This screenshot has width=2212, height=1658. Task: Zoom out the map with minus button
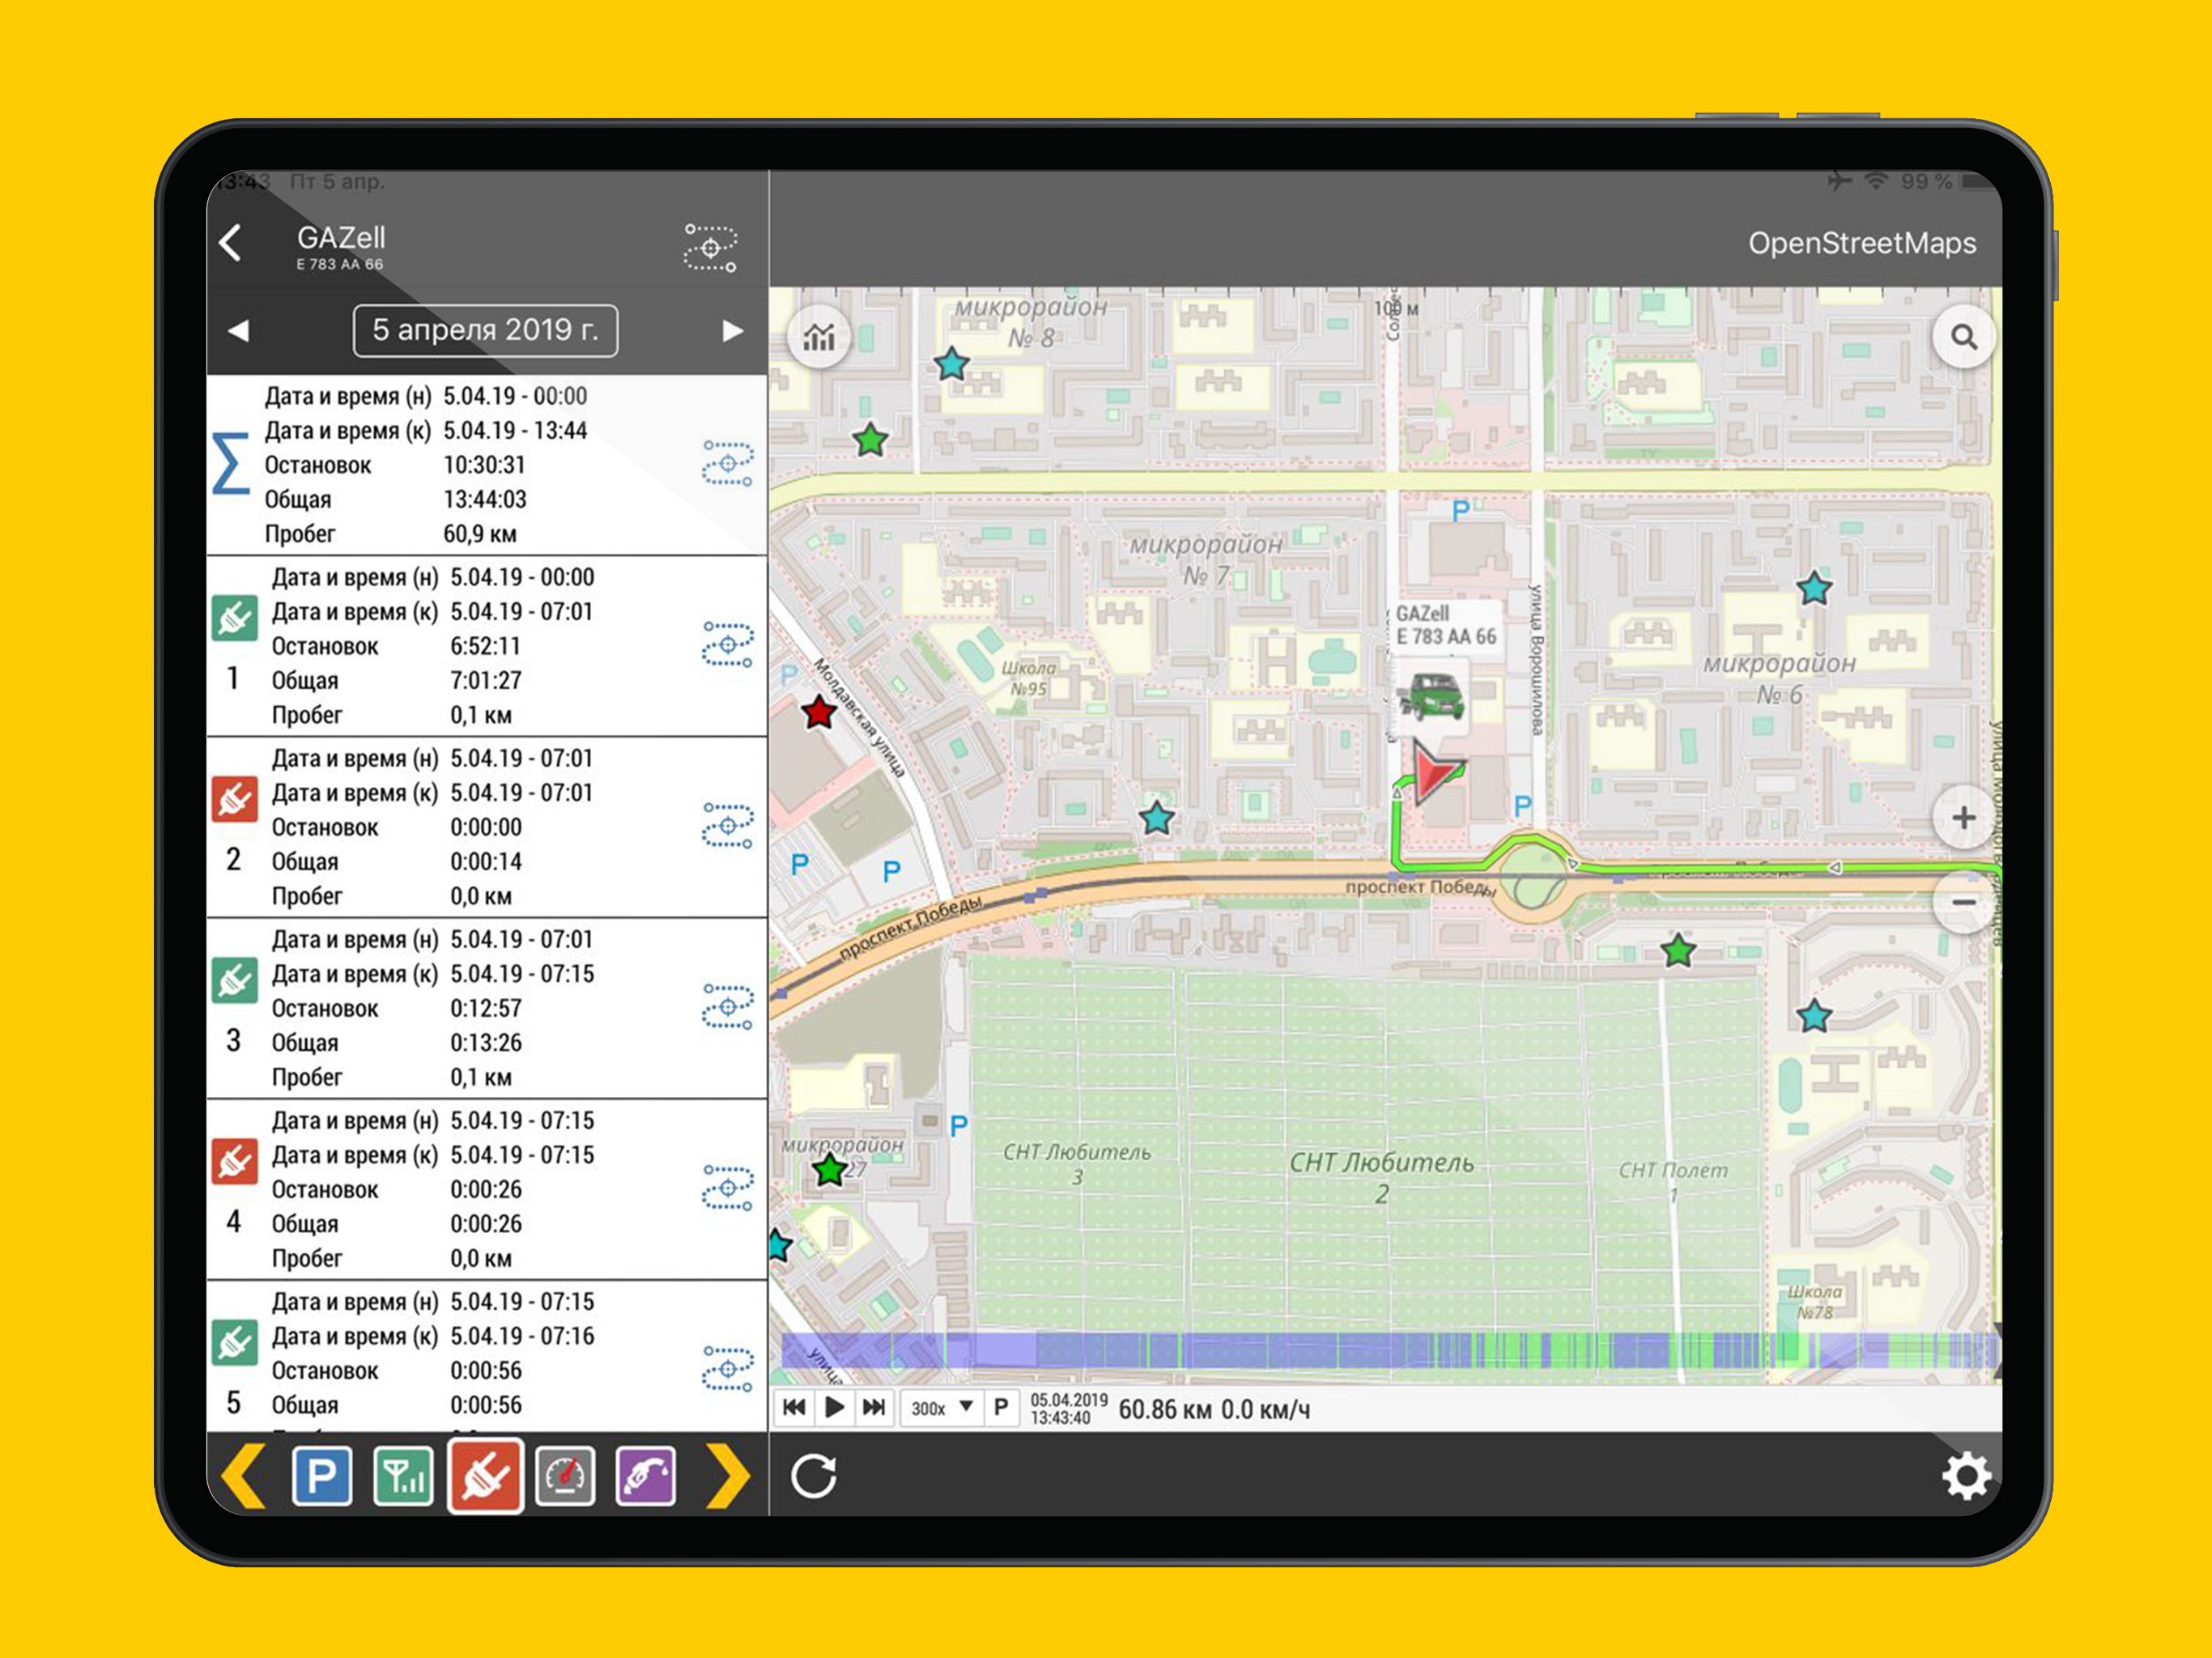[x=1964, y=902]
